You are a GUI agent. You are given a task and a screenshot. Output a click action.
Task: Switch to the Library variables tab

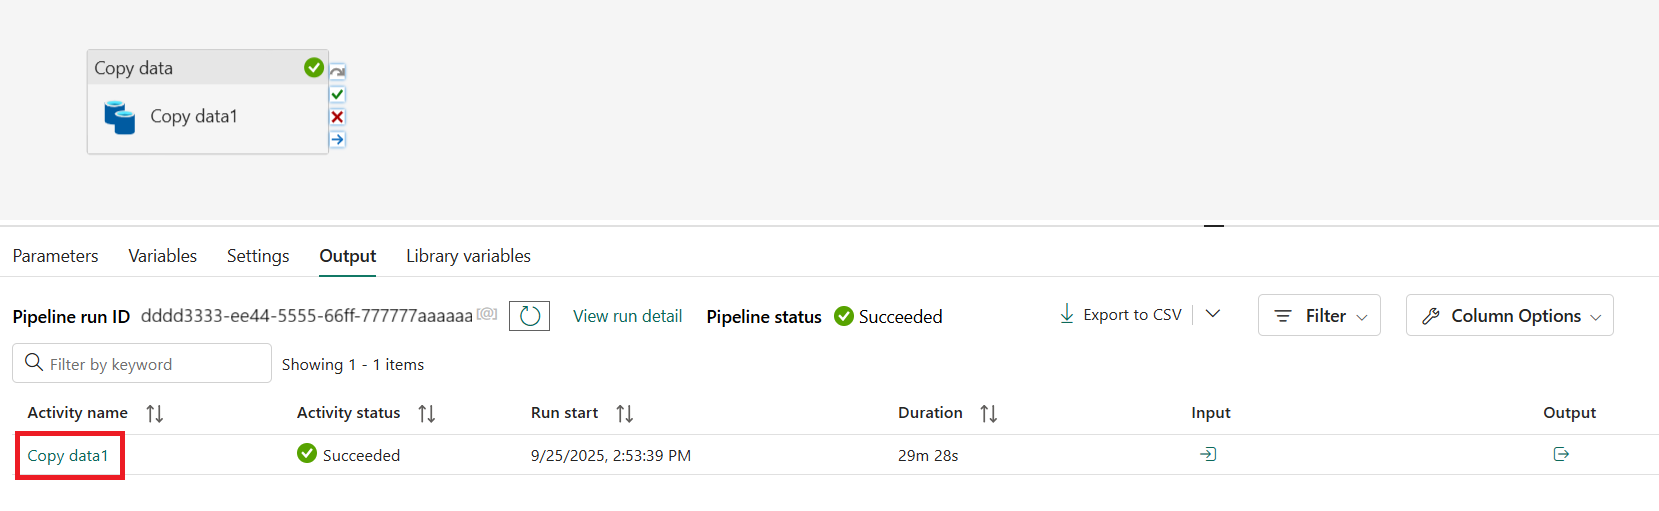tap(468, 256)
